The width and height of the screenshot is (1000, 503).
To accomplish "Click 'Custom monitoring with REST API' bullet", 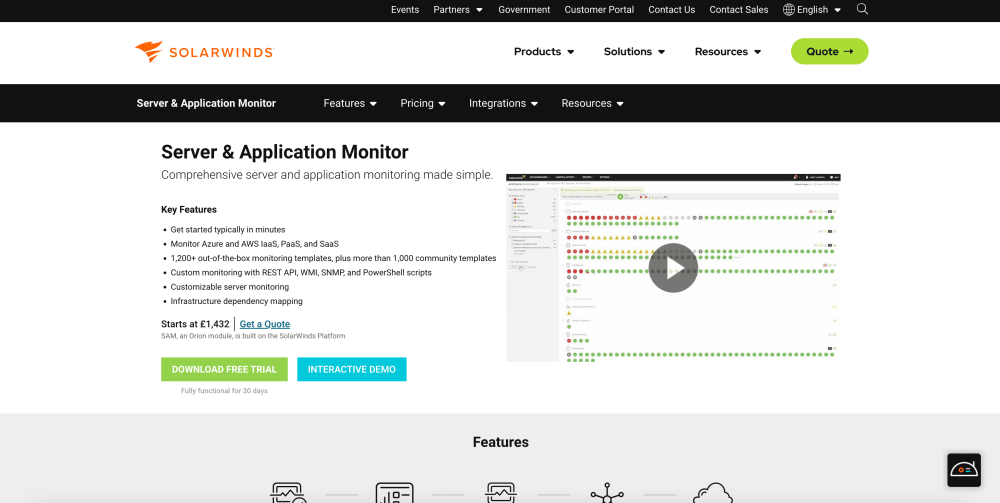I will tap(301, 272).
